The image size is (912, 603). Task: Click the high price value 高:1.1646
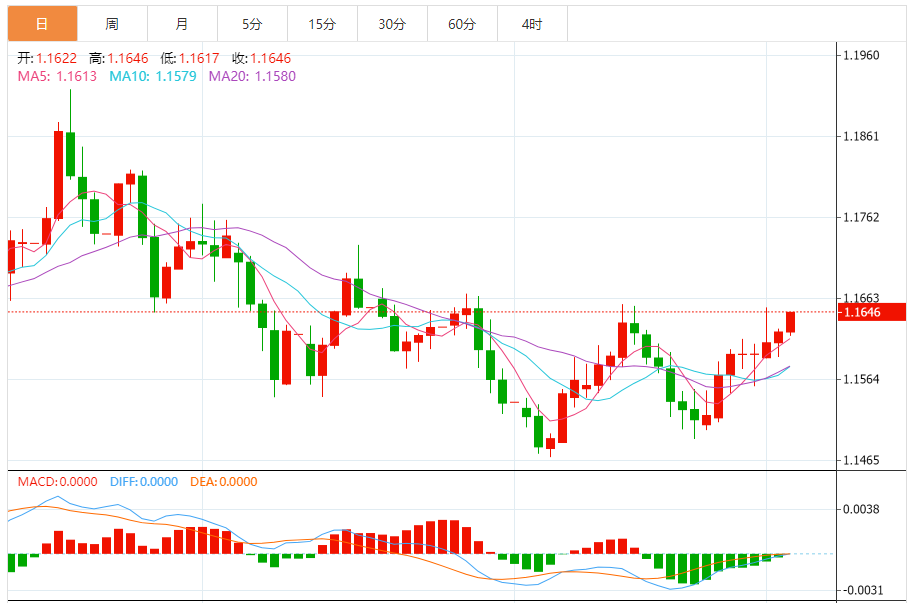coord(119,58)
